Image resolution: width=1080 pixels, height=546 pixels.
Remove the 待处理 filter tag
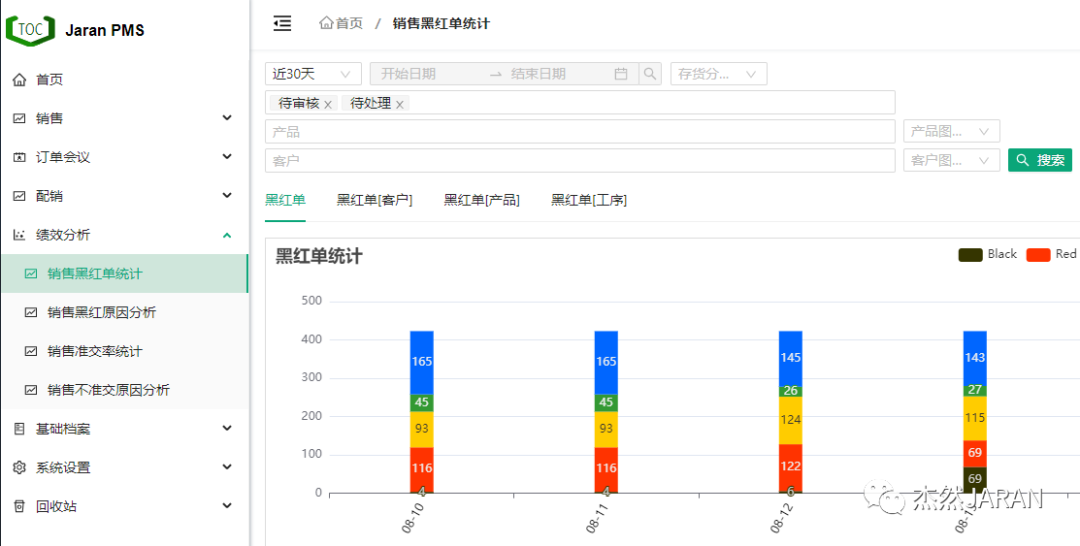click(400, 104)
